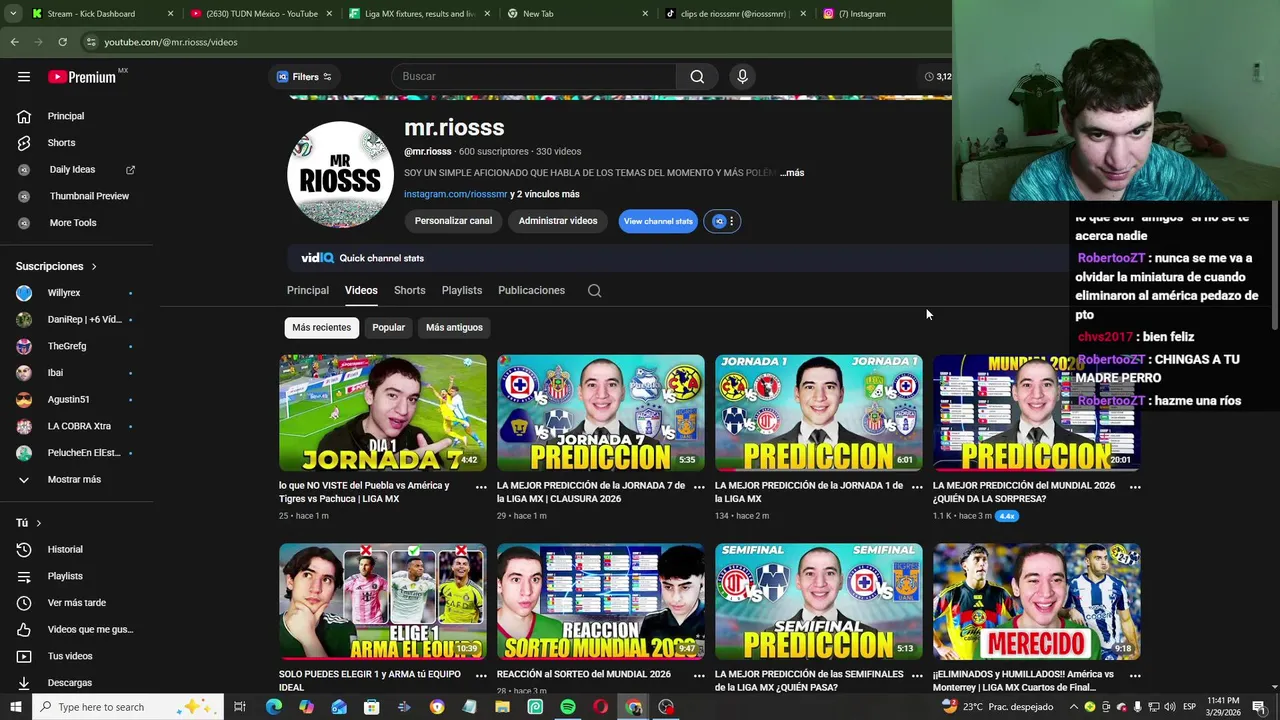The height and width of the screenshot is (720, 1280).
Task: Open Descargas in sidebar
Action: point(70,683)
